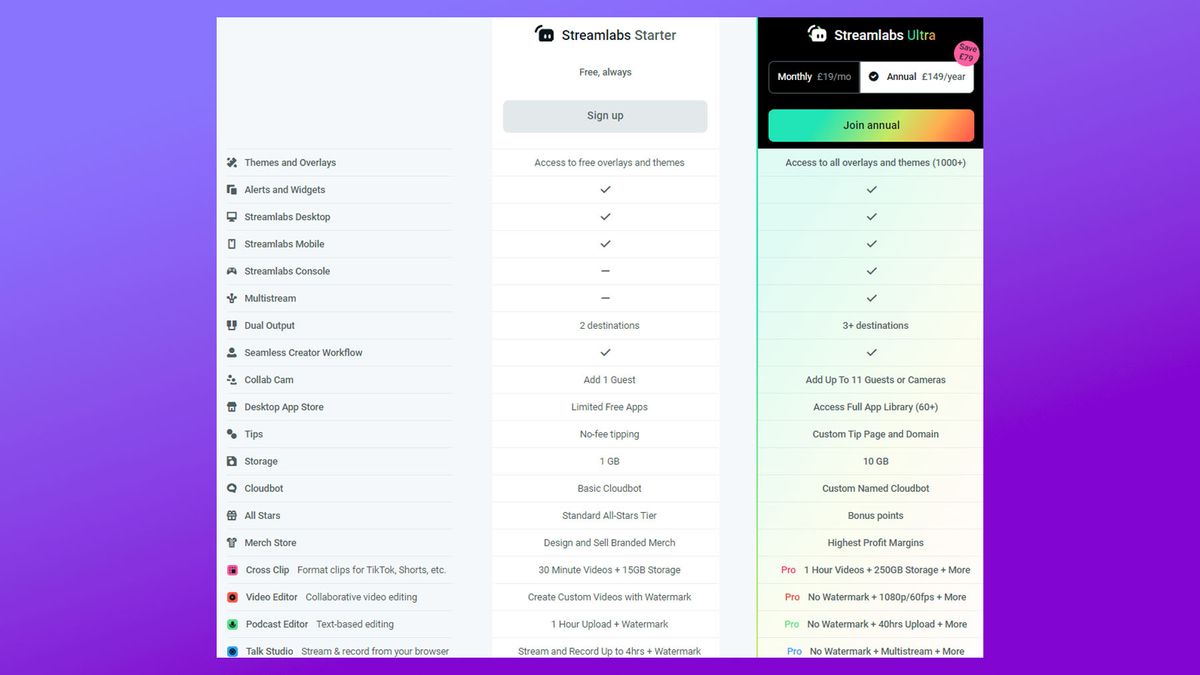Image resolution: width=1200 pixels, height=675 pixels.
Task: Click the Multistream broadcast icon
Action: coord(233,298)
